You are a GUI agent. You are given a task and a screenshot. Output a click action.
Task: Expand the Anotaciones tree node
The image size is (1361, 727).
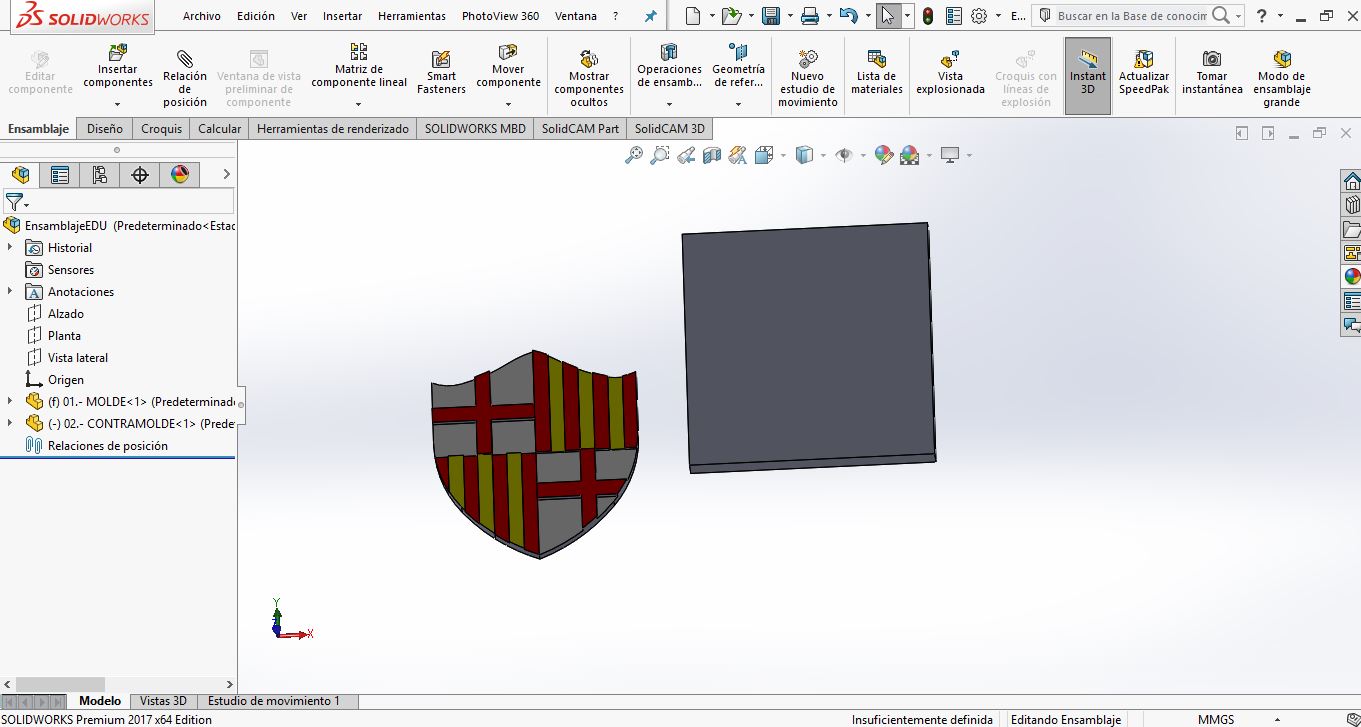pyautogui.click(x=10, y=291)
